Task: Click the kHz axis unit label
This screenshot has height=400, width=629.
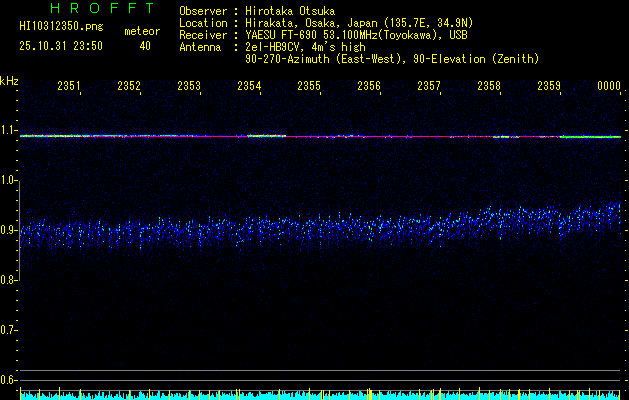Action: tap(9, 80)
